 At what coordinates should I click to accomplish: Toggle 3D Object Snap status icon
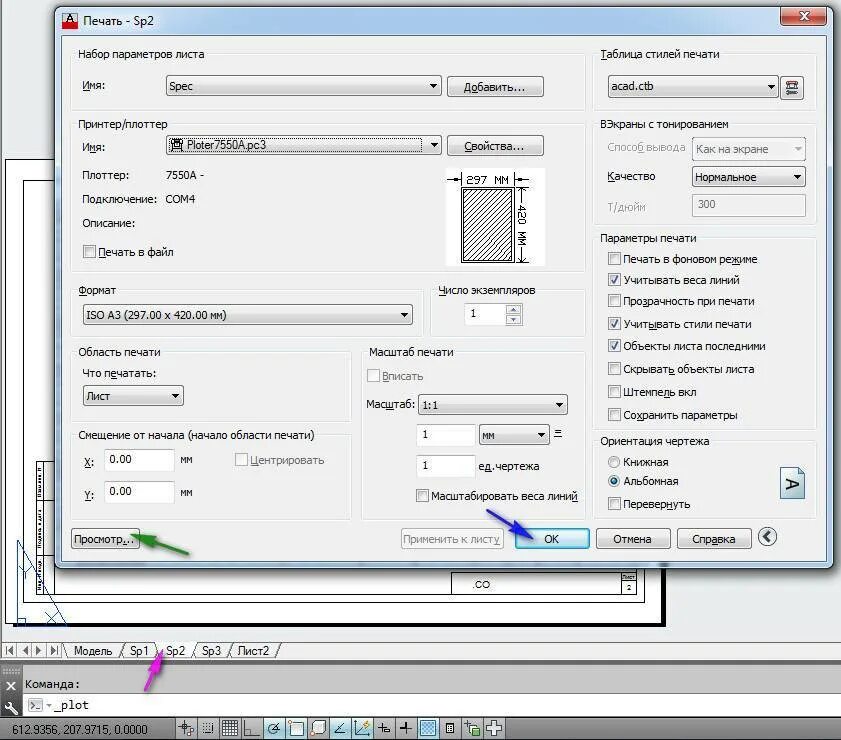(318, 728)
